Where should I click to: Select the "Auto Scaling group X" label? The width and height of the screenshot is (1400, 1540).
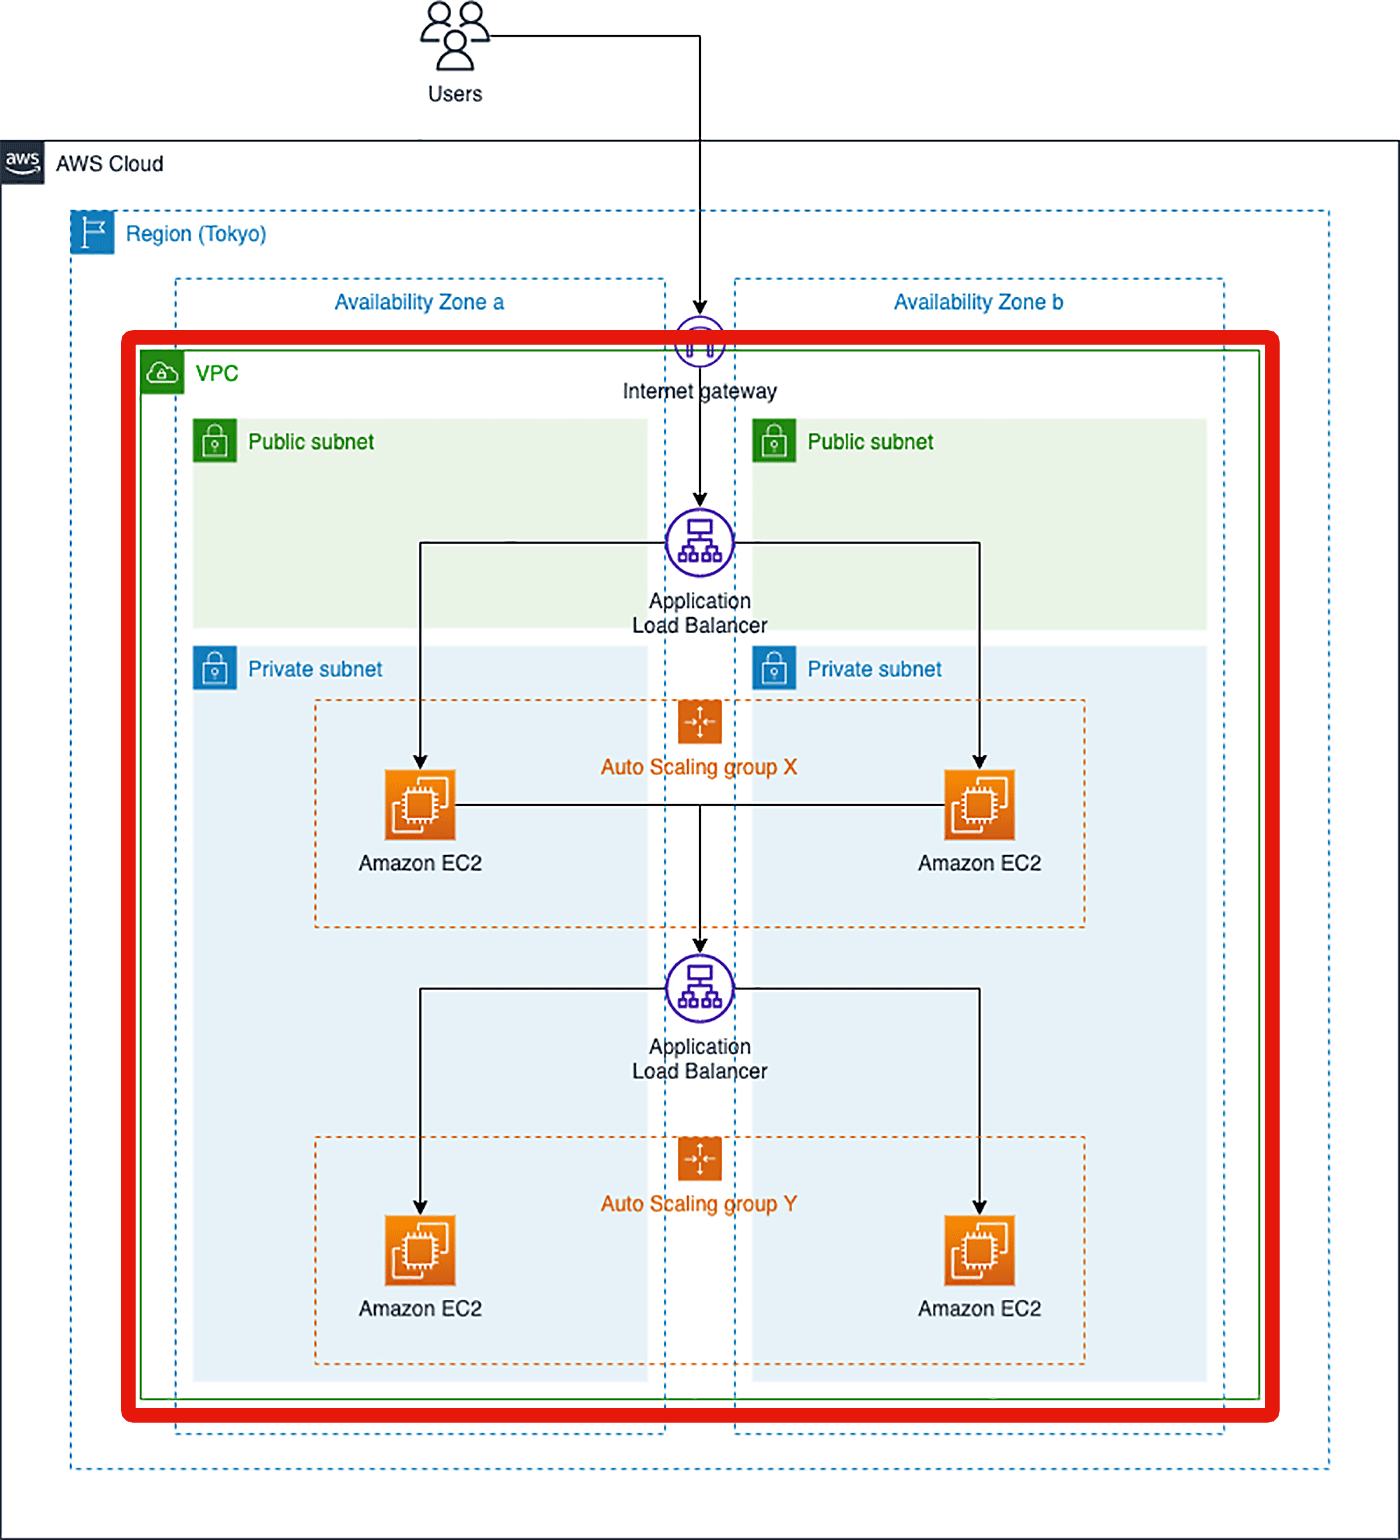[699, 767]
